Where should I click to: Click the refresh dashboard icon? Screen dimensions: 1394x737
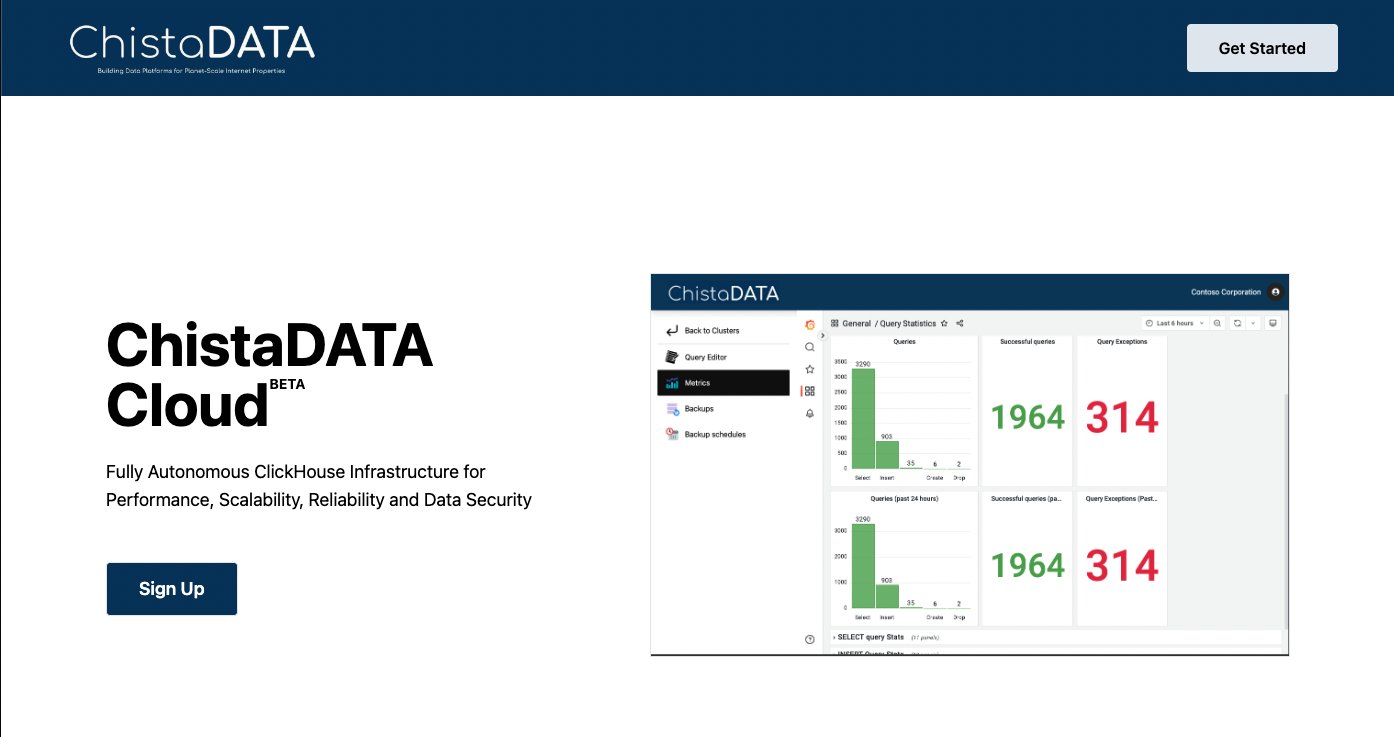[x=1237, y=323]
